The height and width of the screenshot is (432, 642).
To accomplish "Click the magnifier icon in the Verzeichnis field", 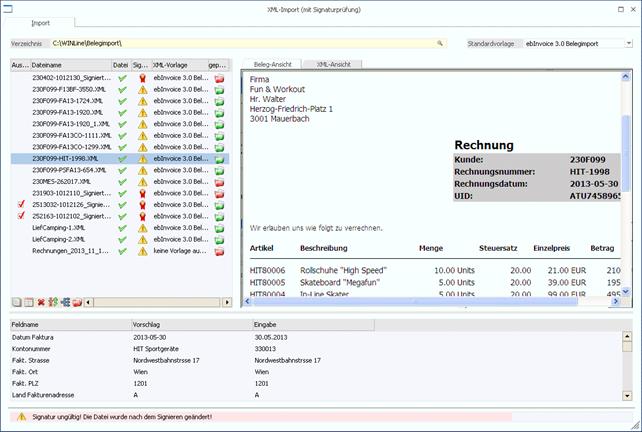I will pyautogui.click(x=439, y=44).
